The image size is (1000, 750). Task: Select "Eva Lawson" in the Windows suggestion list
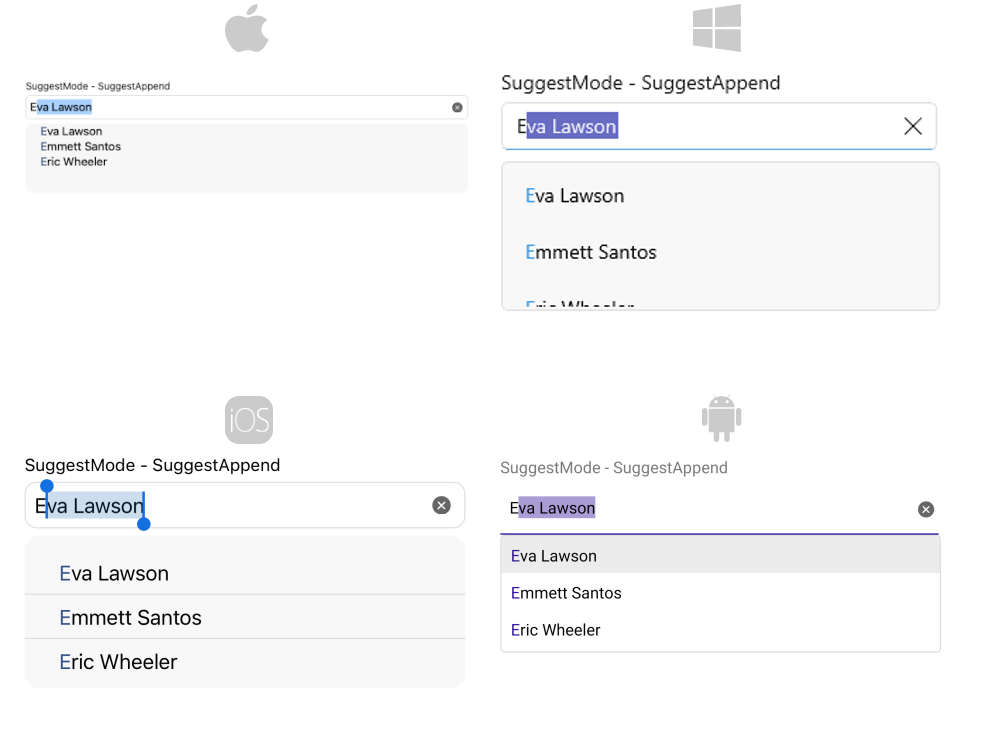pos(575,195)
